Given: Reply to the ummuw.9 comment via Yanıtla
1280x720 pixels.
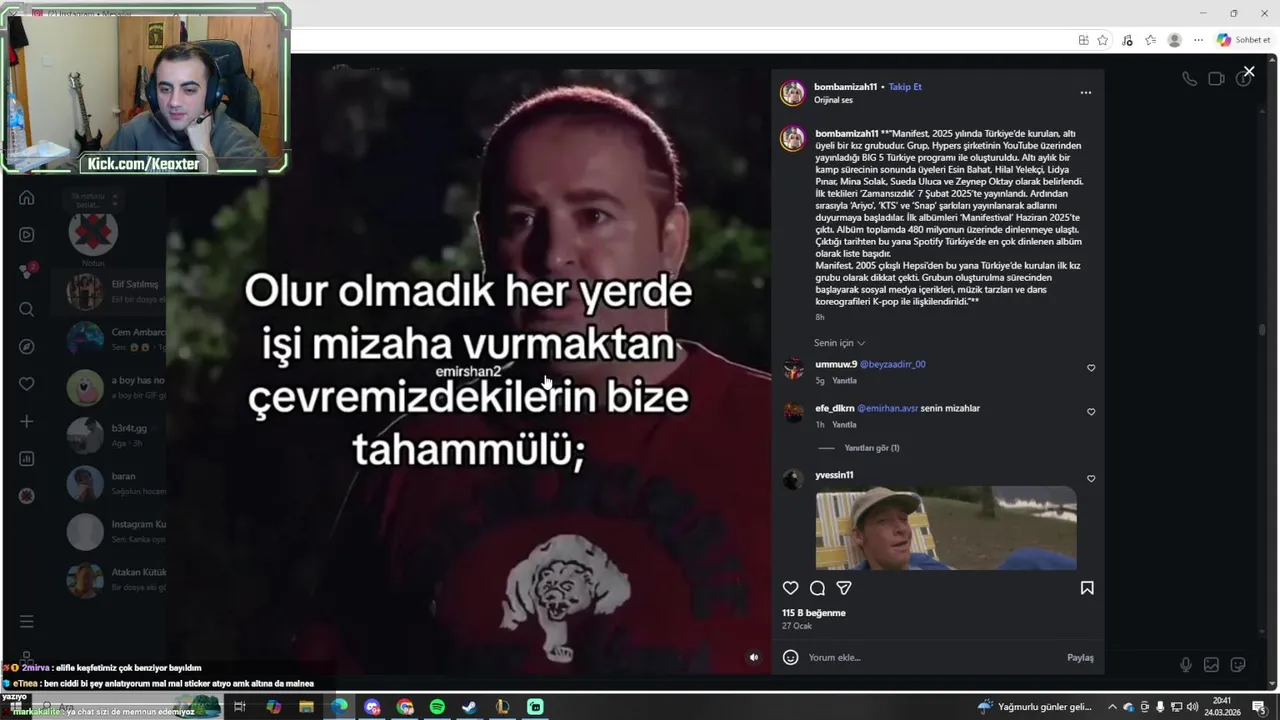Looking at the screenshot, I should point(844,381).
